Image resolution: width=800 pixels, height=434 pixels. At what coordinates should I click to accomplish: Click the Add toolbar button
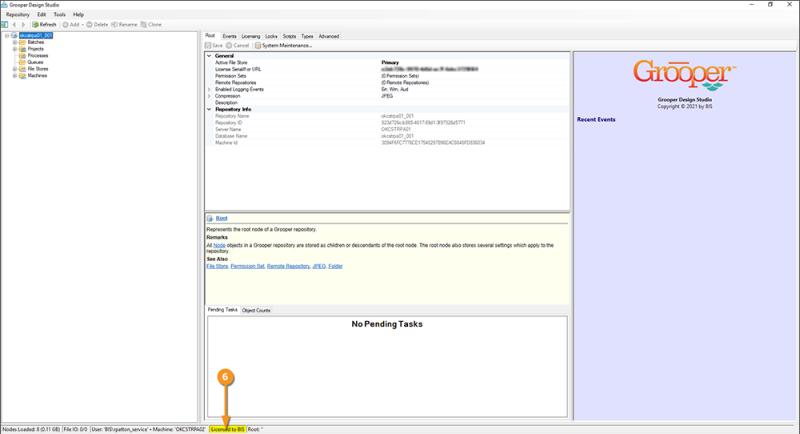[71, 24]
